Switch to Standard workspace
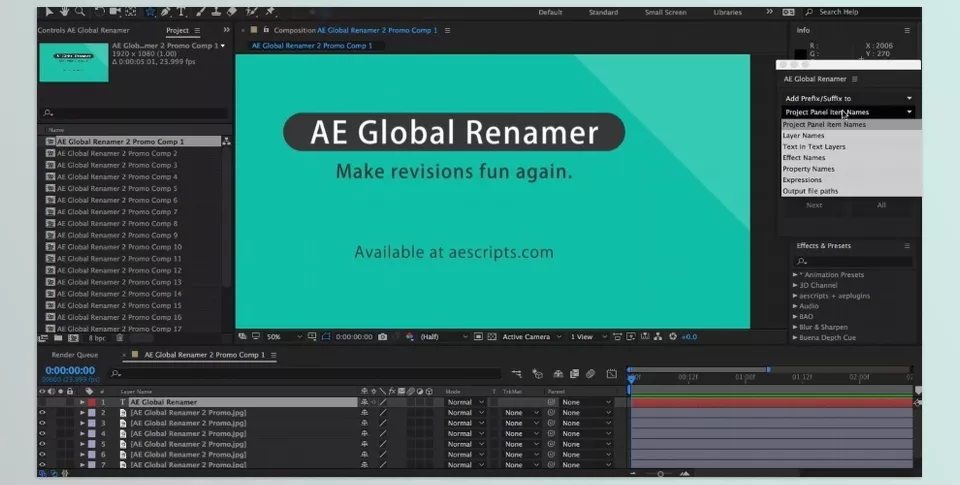960x485 pixels. (x=603, y=12)
